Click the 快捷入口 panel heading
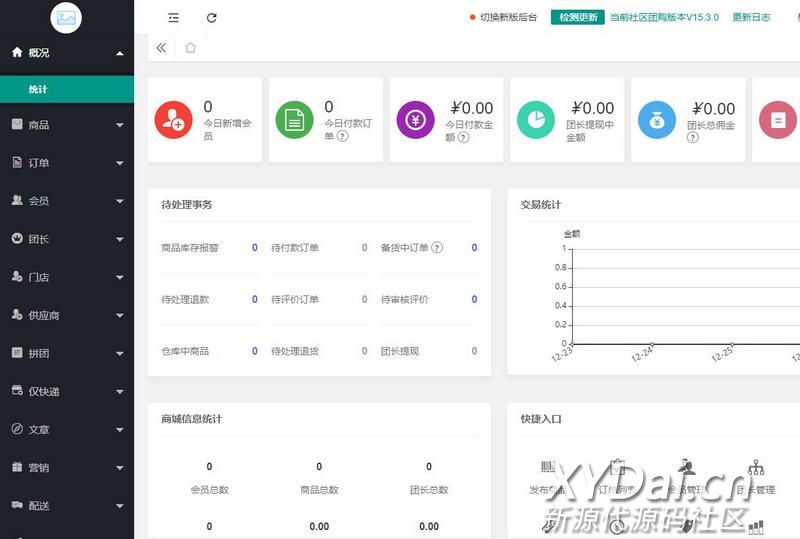The image size is (800, 539). click(x=541, y=419)
